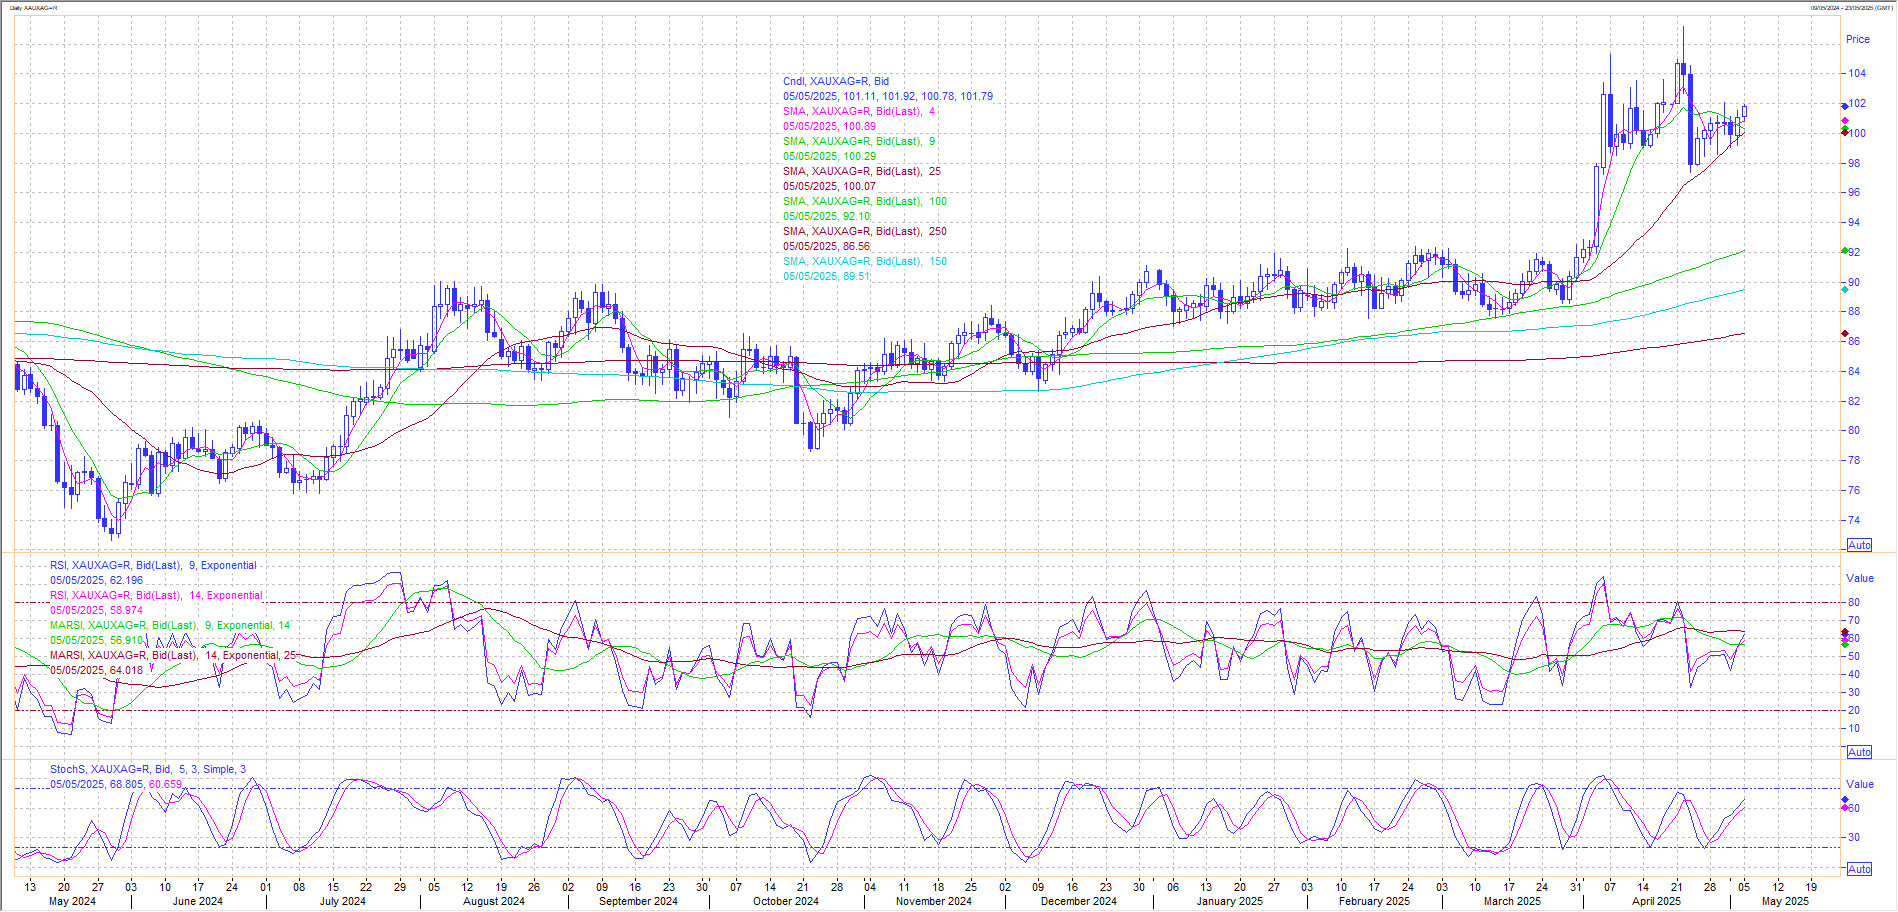Select the MARSI 9 Exponential 14 legend label
Viewport: 1898px width, 912px height.
click(170, 625)
